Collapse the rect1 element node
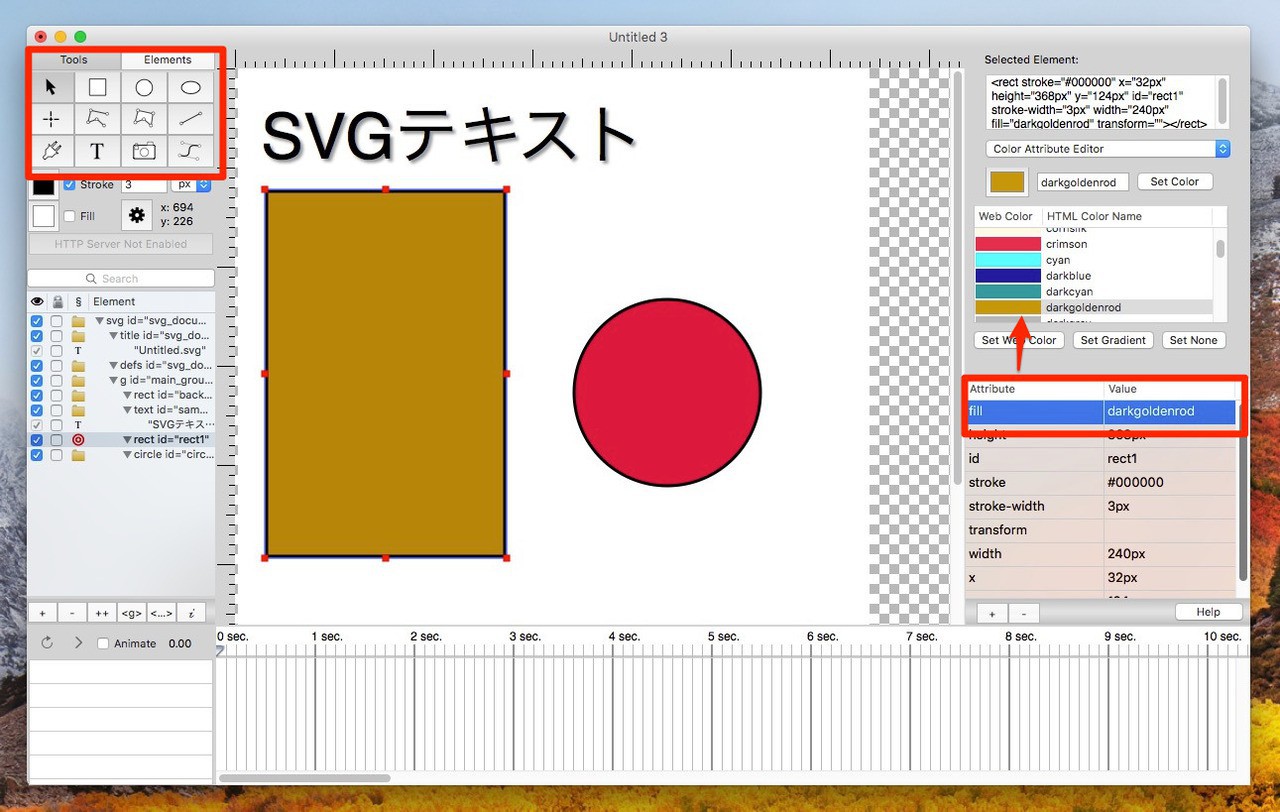This screenshot has width=1280, height=812. click(x=127, y=440)
